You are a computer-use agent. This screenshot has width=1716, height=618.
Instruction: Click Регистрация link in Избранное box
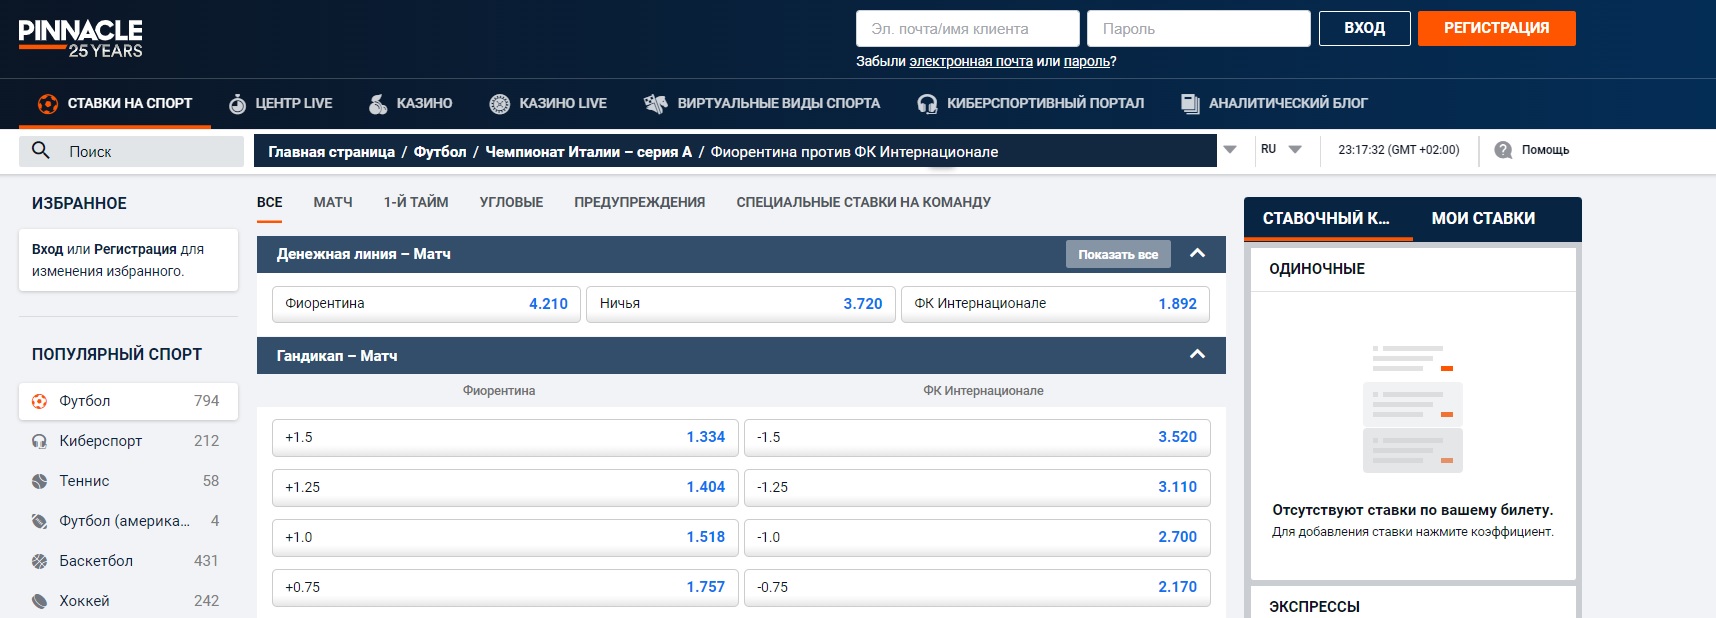coord(135,249)
